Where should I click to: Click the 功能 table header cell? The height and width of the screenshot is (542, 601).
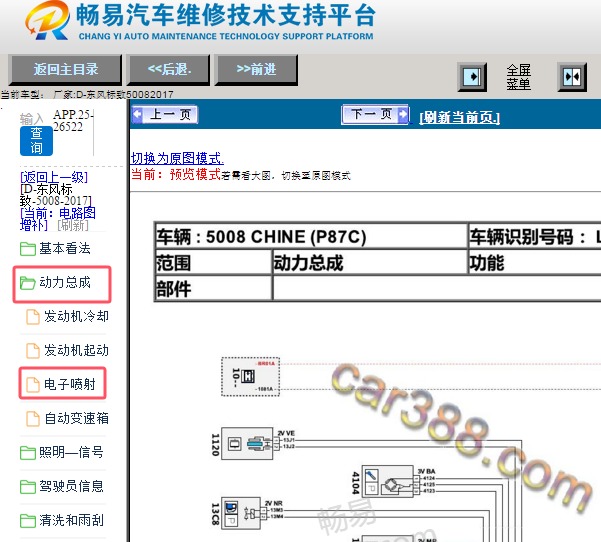(535, 263)
